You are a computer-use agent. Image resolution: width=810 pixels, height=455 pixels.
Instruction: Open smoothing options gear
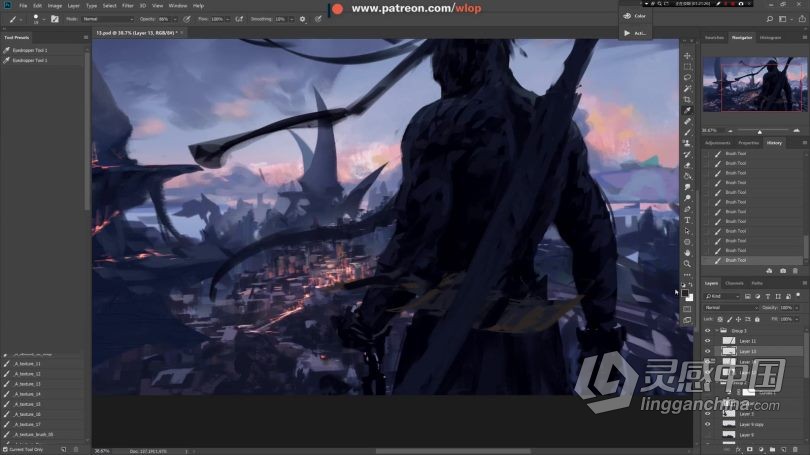tap(303, 19)
